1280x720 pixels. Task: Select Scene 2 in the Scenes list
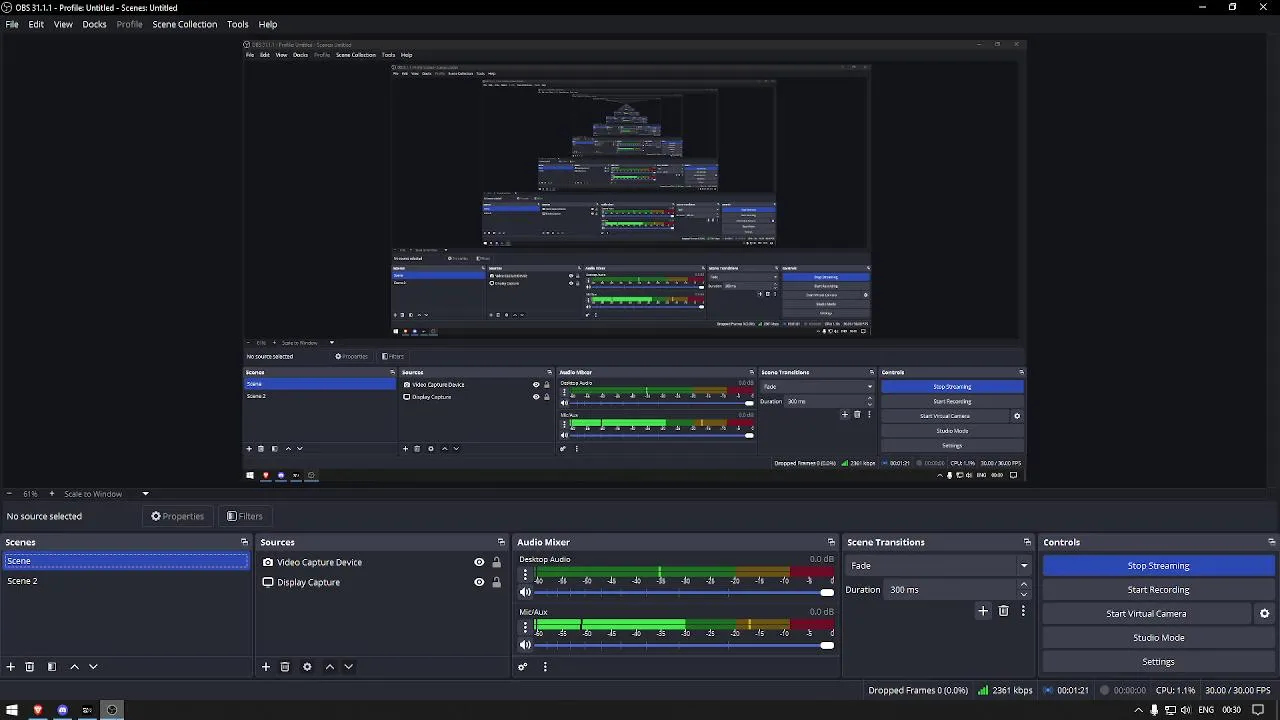pos(126,581)
